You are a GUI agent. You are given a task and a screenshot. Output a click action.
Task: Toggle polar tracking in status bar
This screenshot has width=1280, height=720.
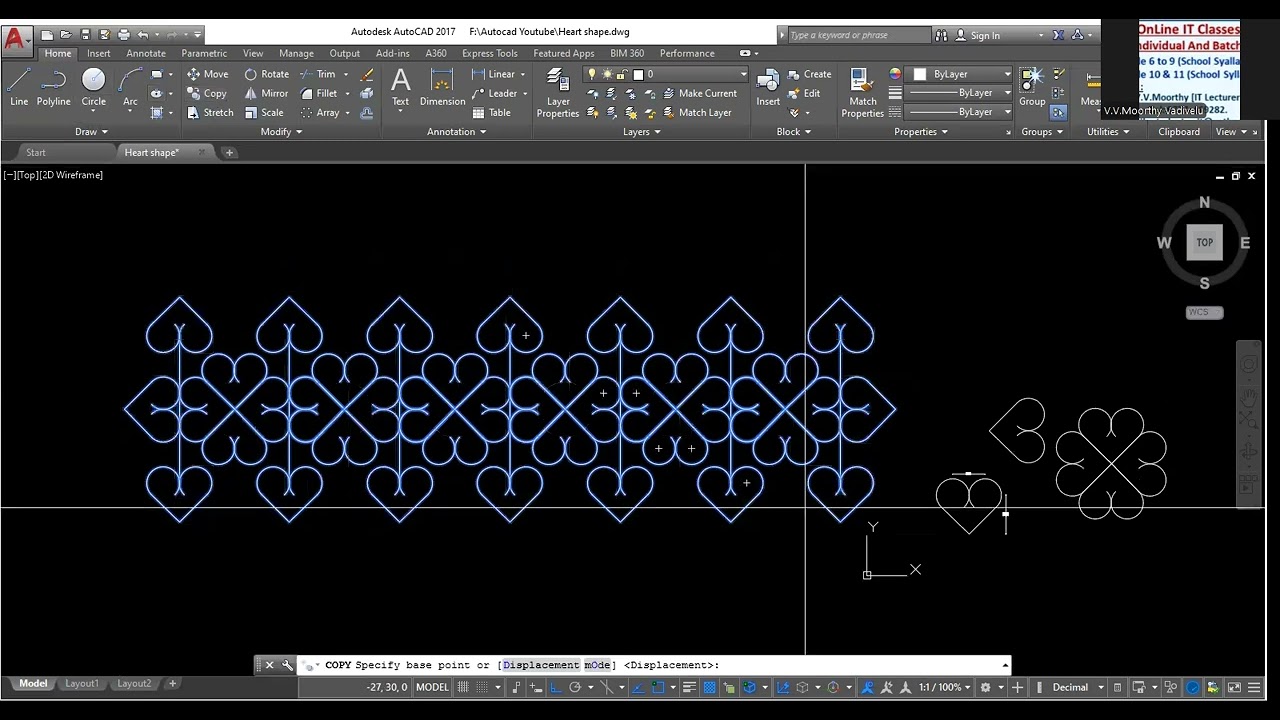click(575, 687)
